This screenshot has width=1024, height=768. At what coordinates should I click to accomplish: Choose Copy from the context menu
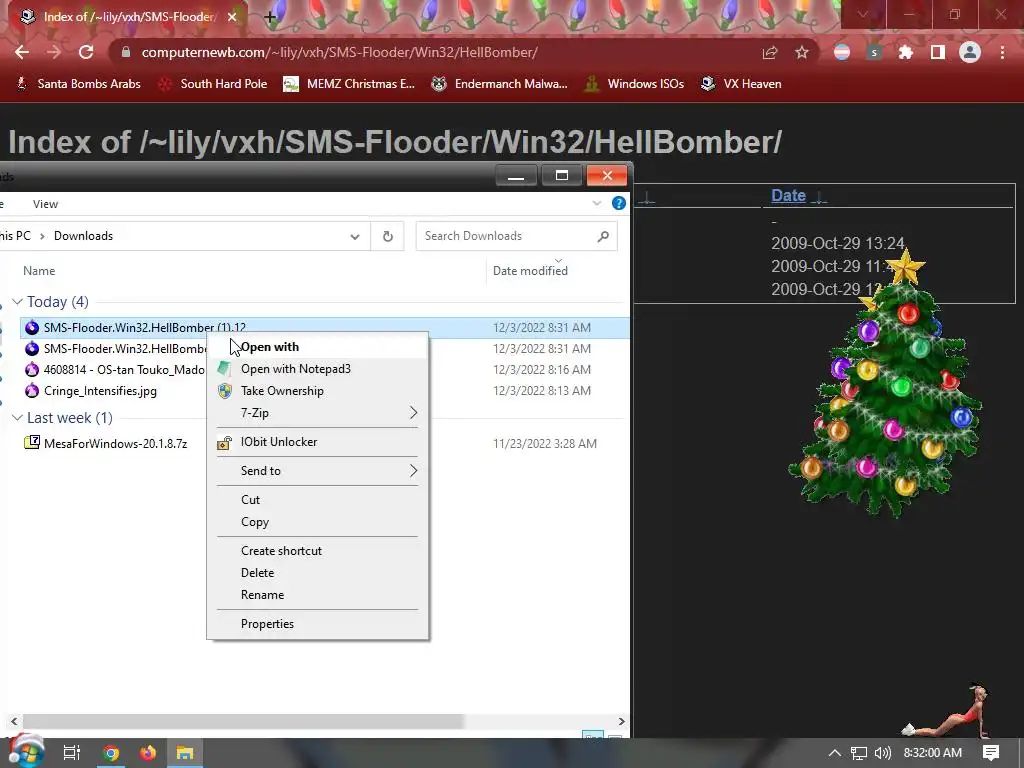[317, 522]
